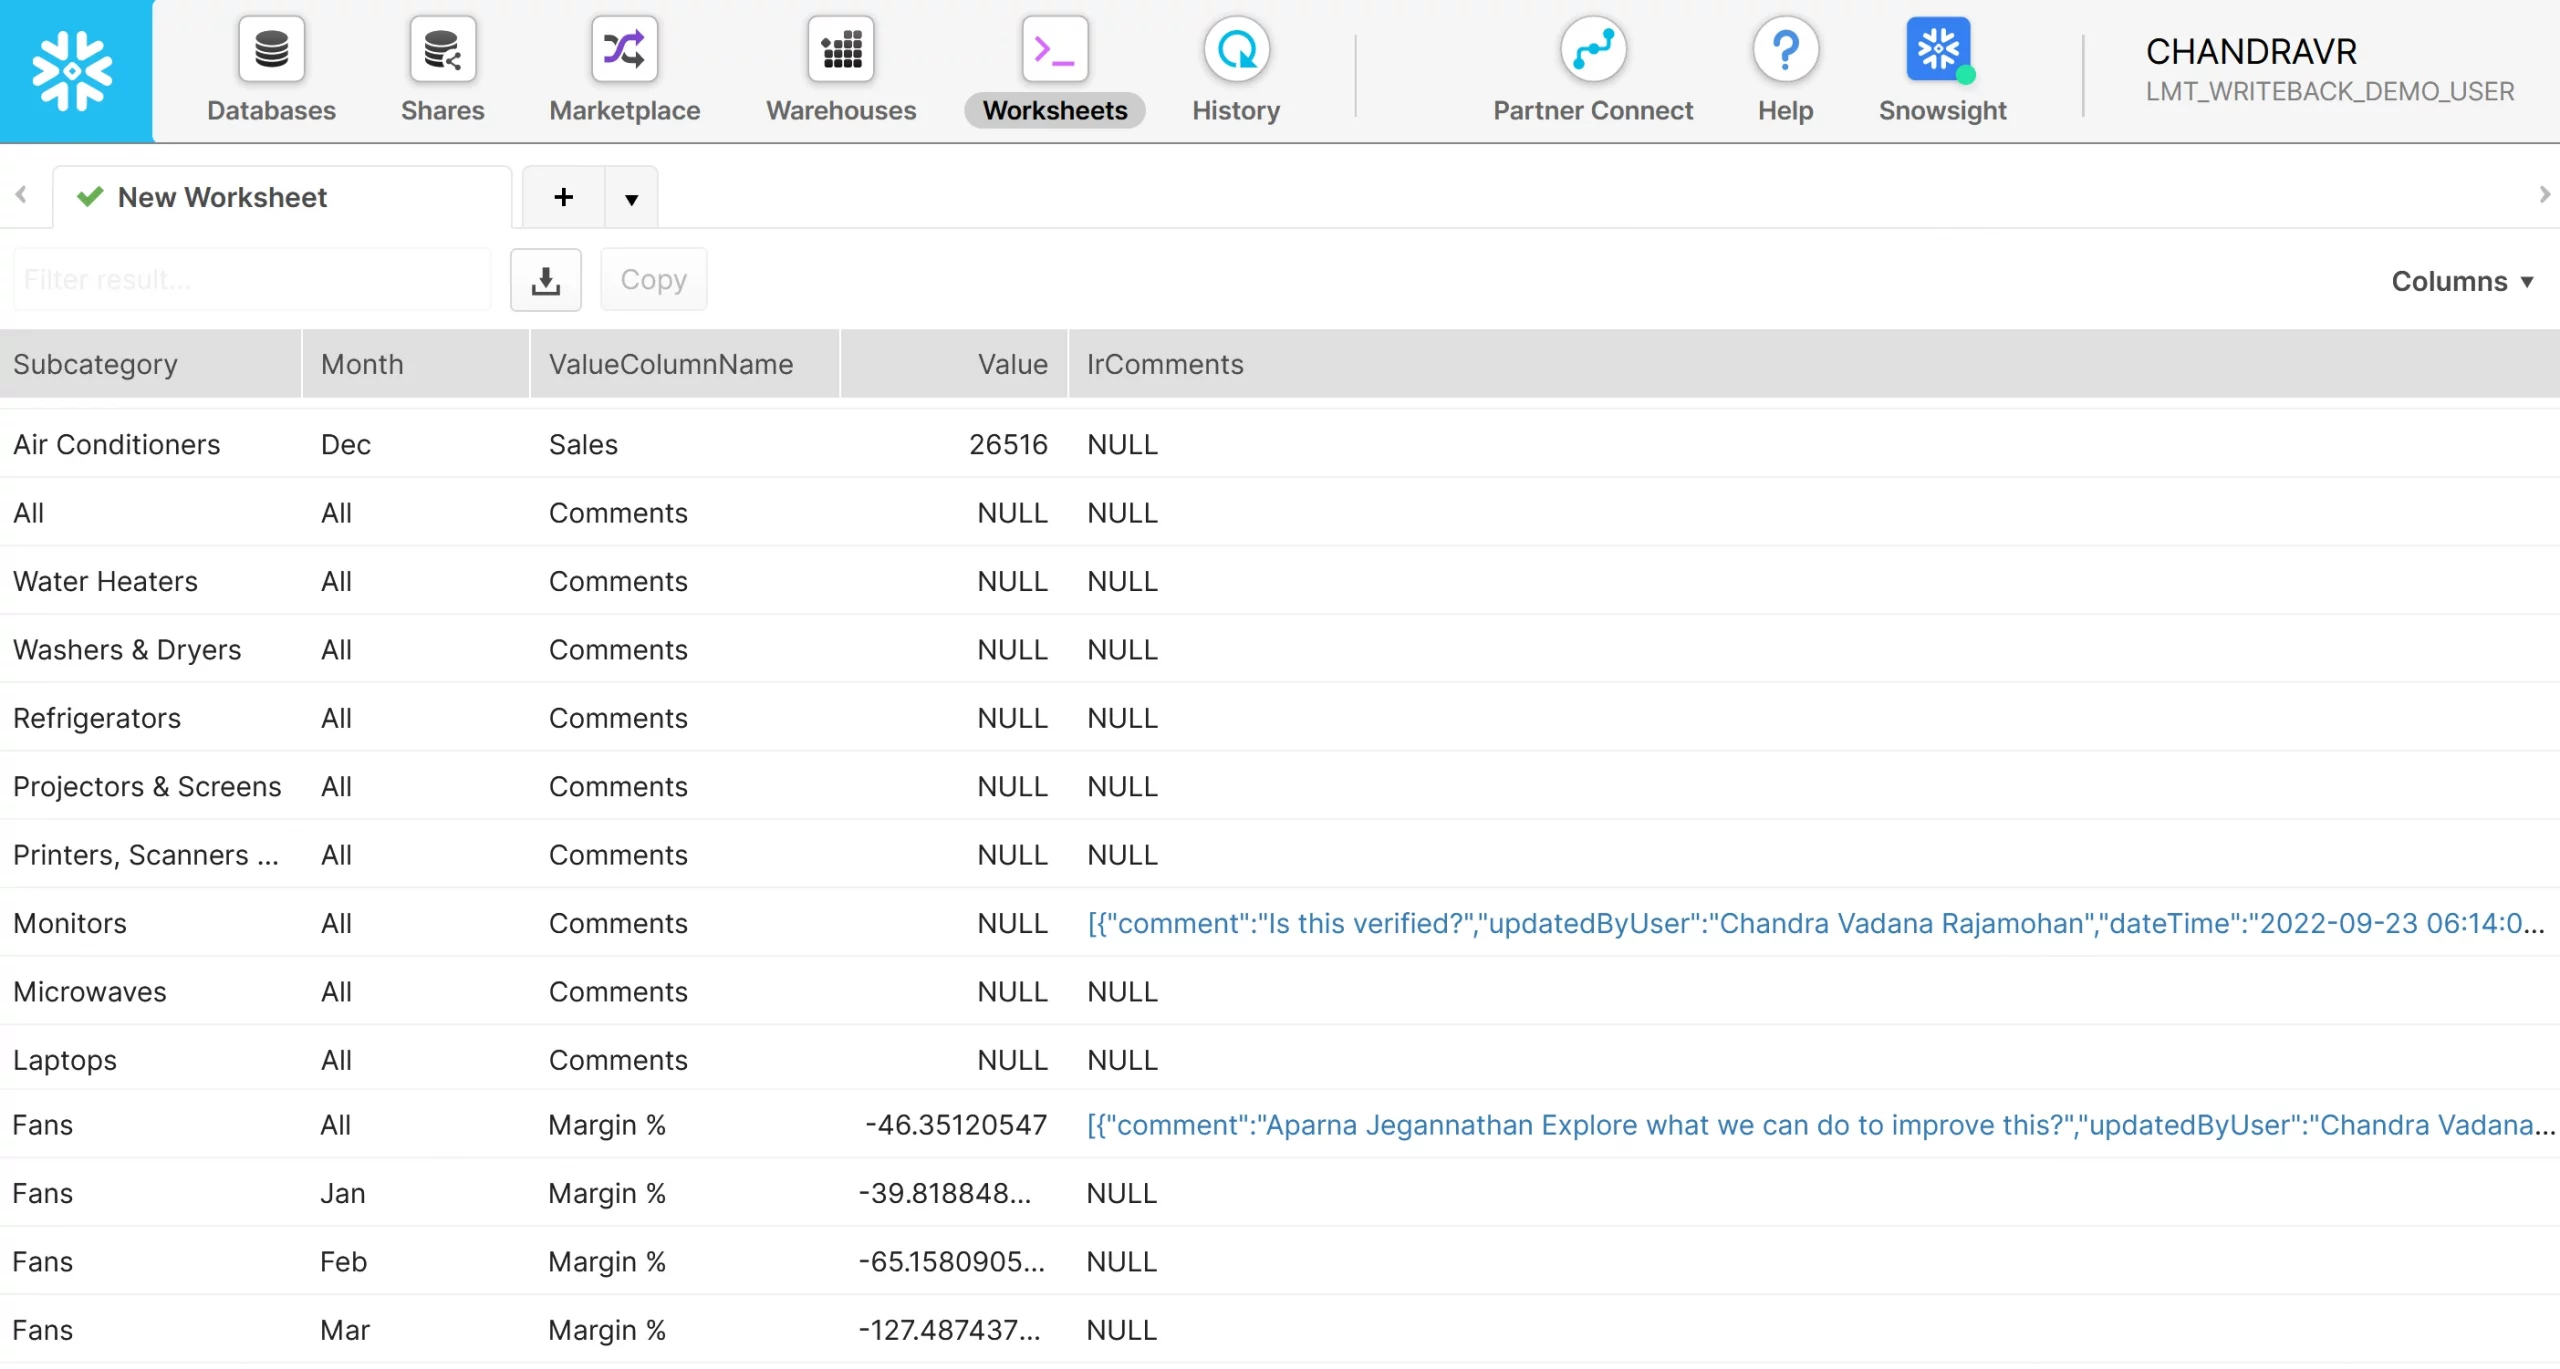
Task: Select the Laptops cell
Action: tap(65, 1060)
